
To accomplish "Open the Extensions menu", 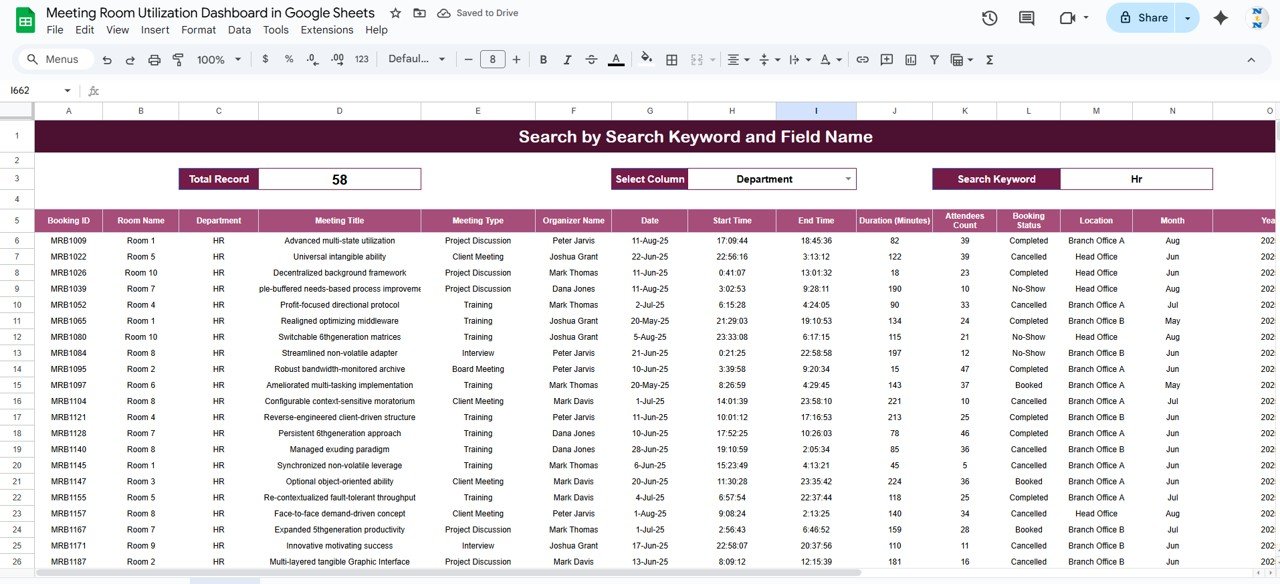I will [x=326, y=30].
